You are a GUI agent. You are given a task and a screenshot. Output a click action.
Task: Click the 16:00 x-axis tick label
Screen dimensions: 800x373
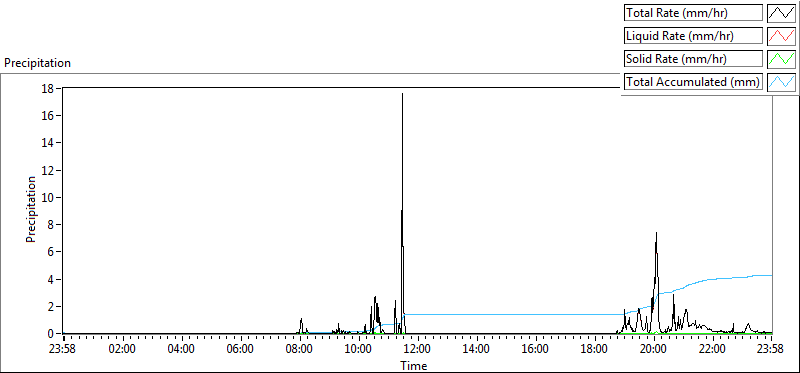(536, 350)
